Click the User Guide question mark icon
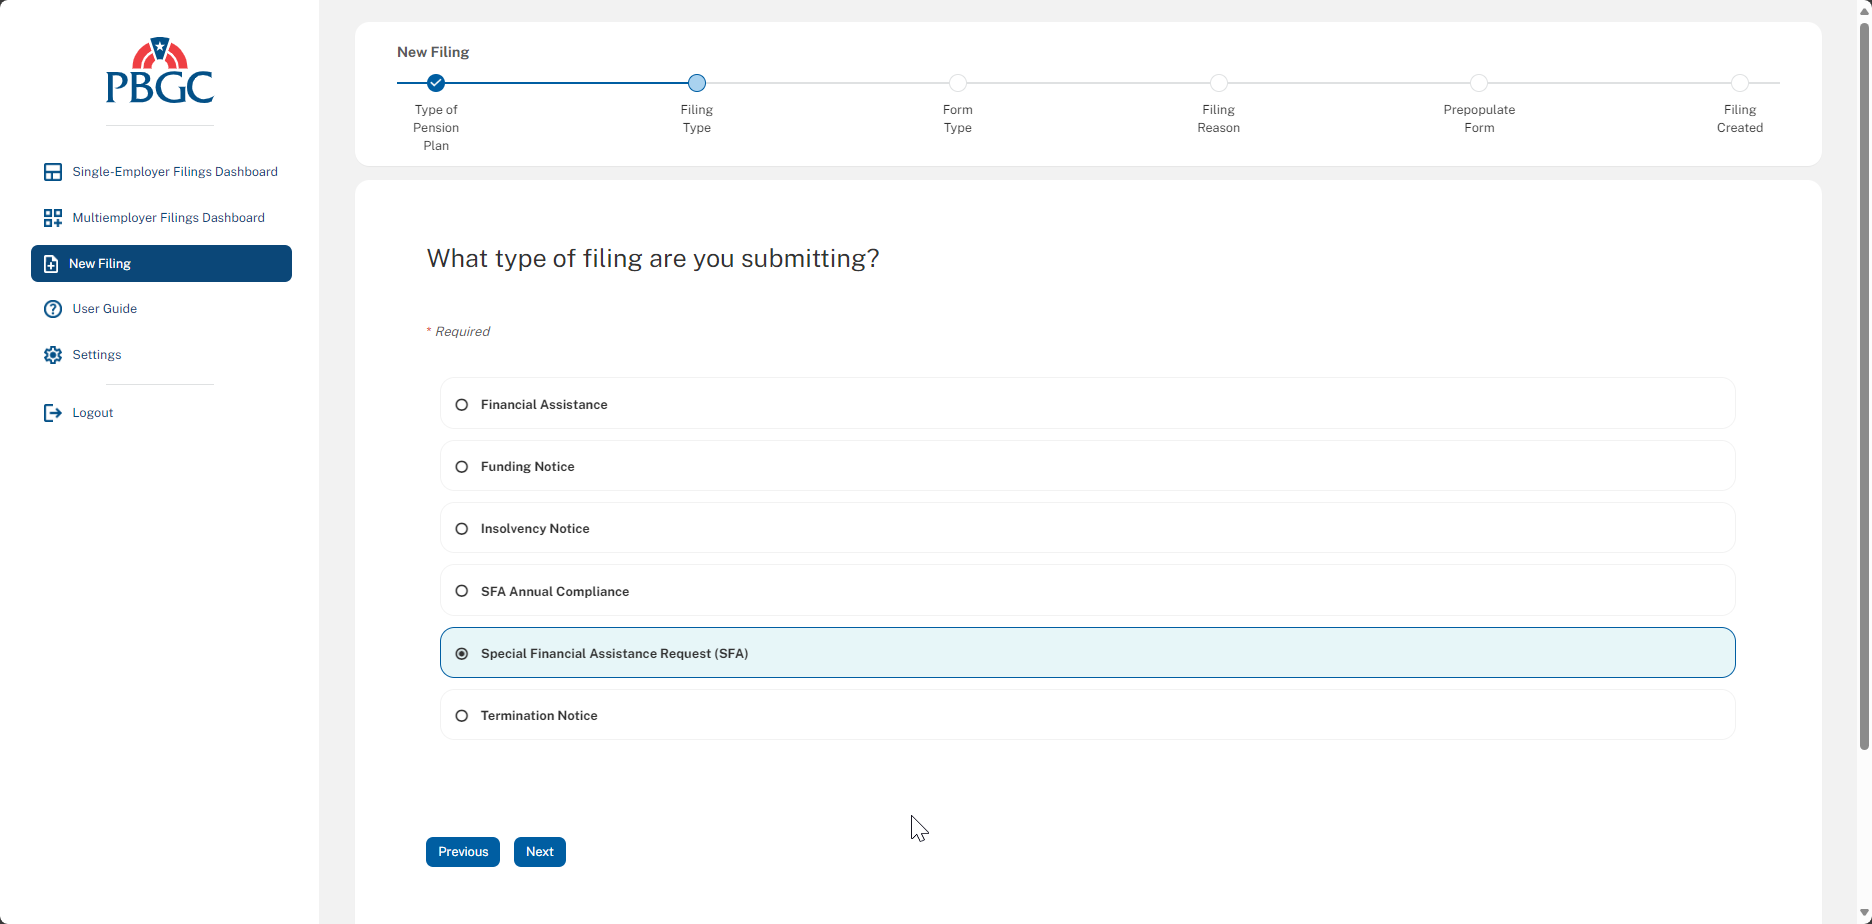This screenshot has height=924, width=1872. click(x=53, y=309)
